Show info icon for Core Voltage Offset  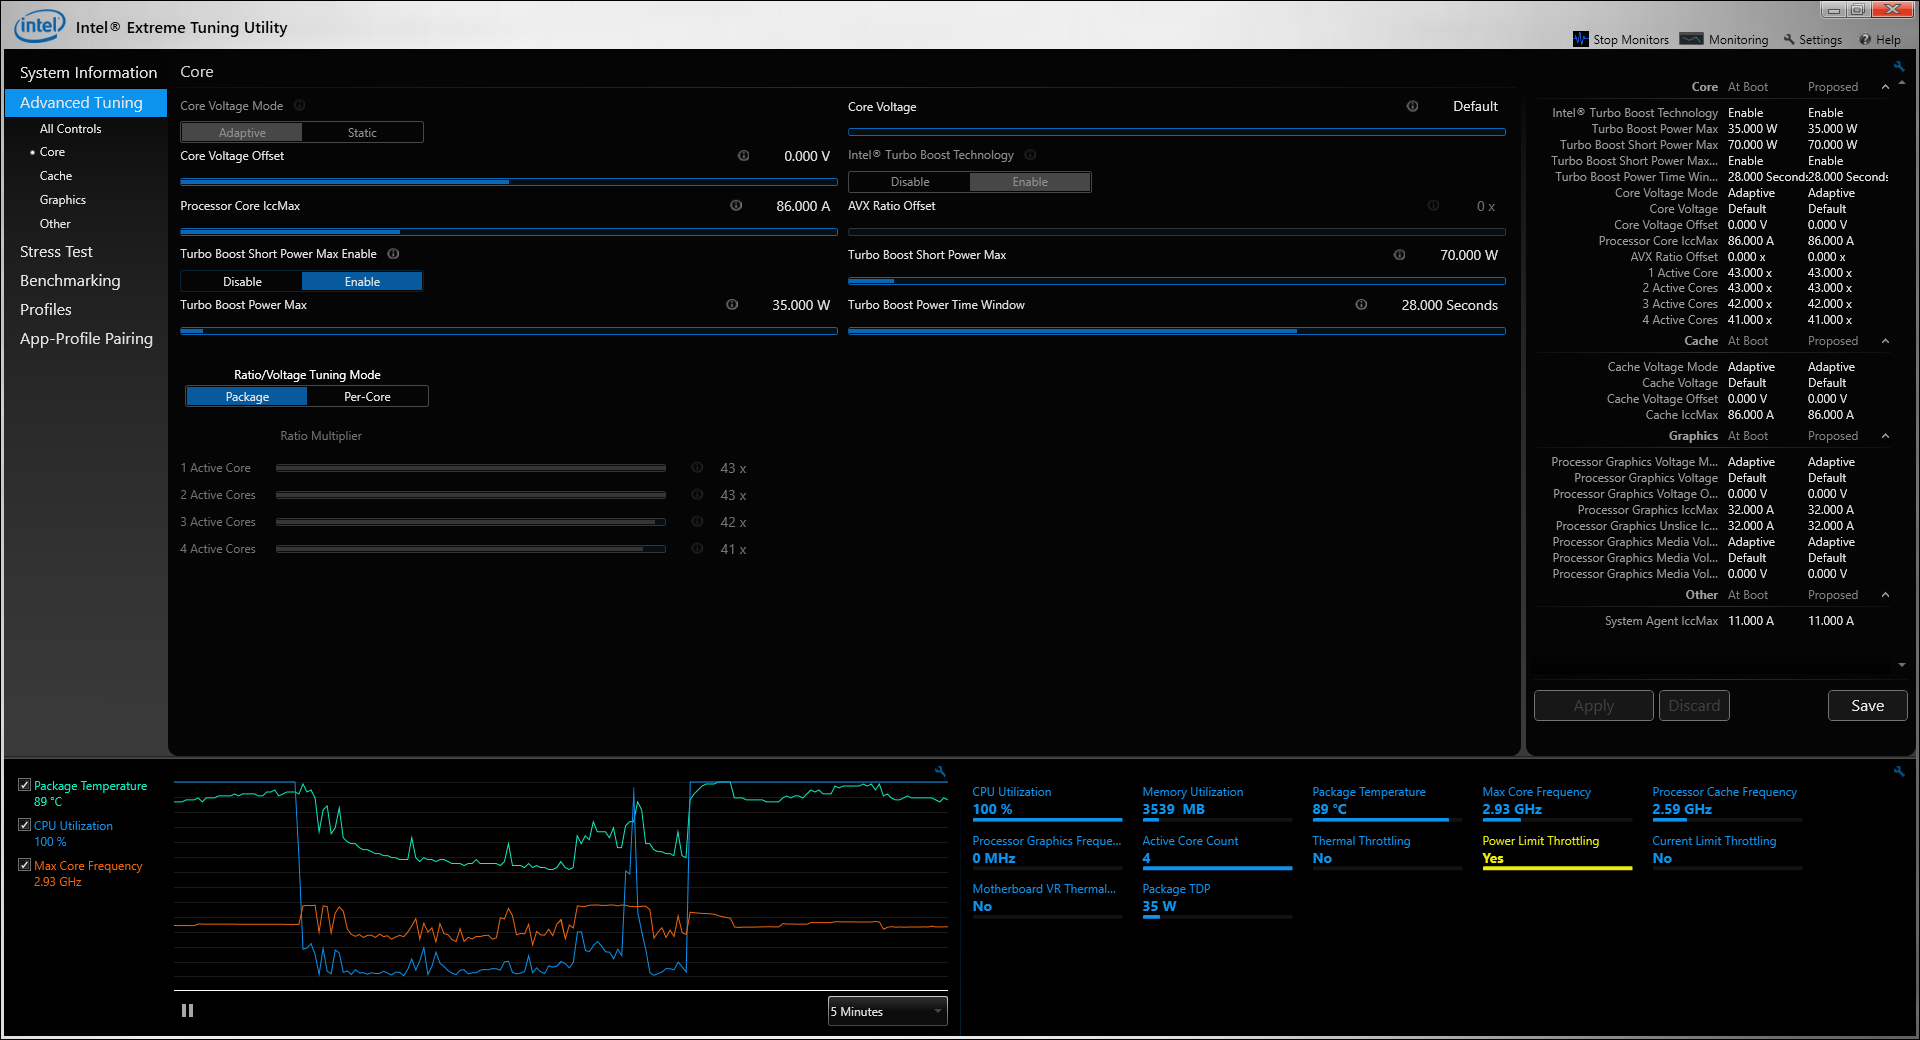743,155
